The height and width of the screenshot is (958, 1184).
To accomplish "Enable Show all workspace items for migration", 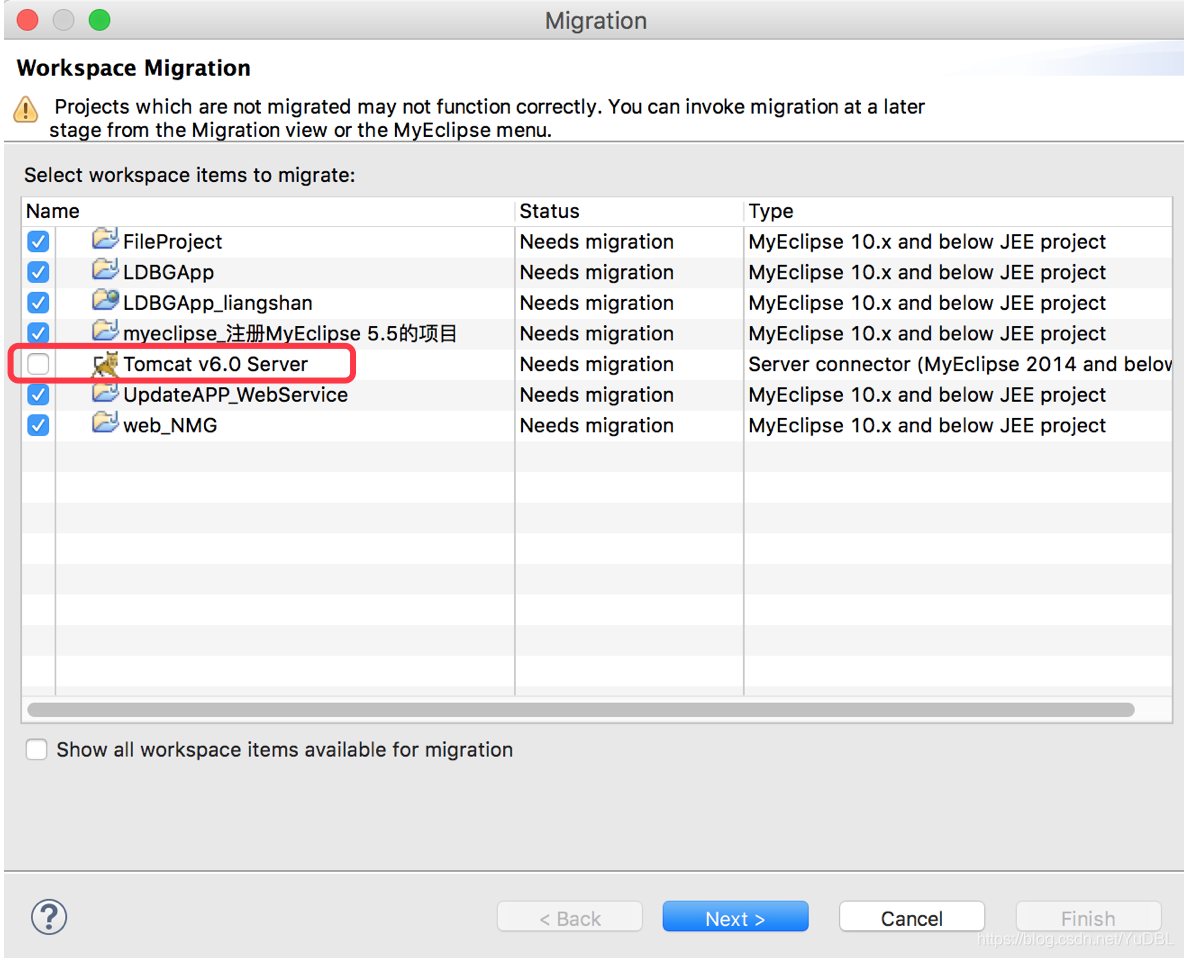I will click(36, 750).
